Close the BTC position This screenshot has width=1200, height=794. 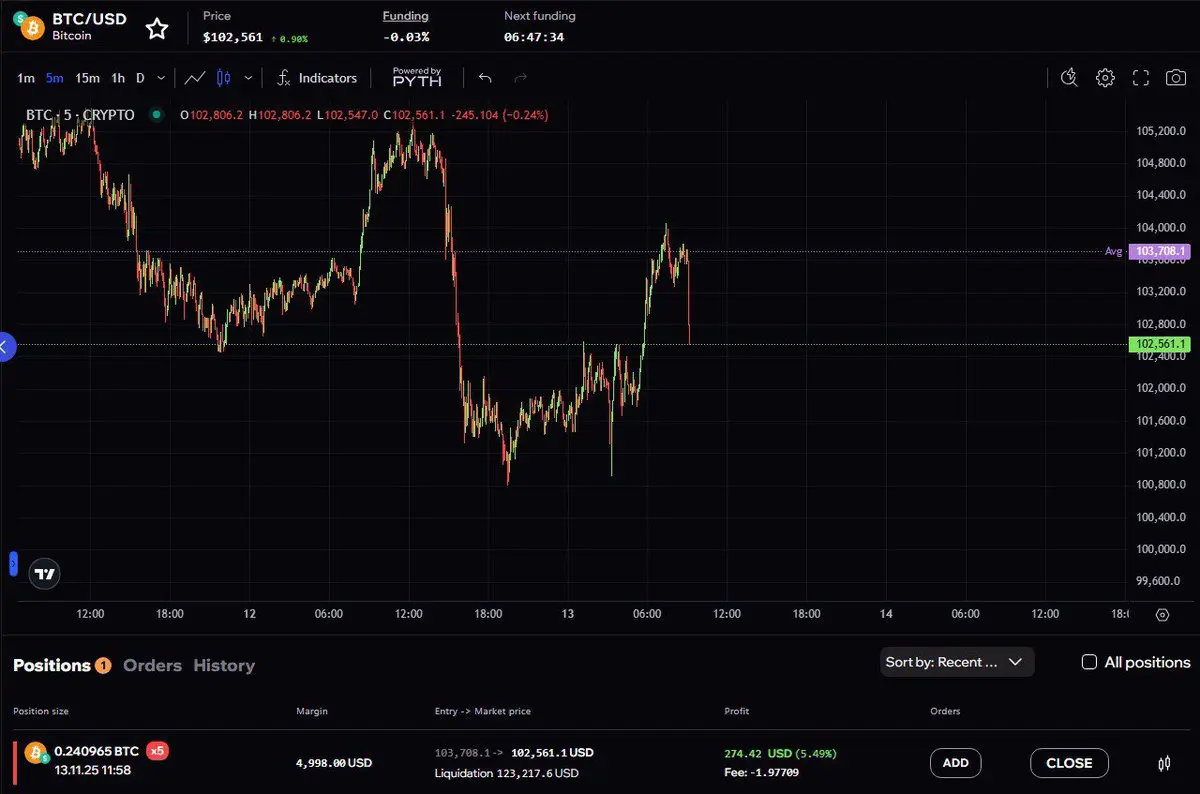[x=1069, y=763]
